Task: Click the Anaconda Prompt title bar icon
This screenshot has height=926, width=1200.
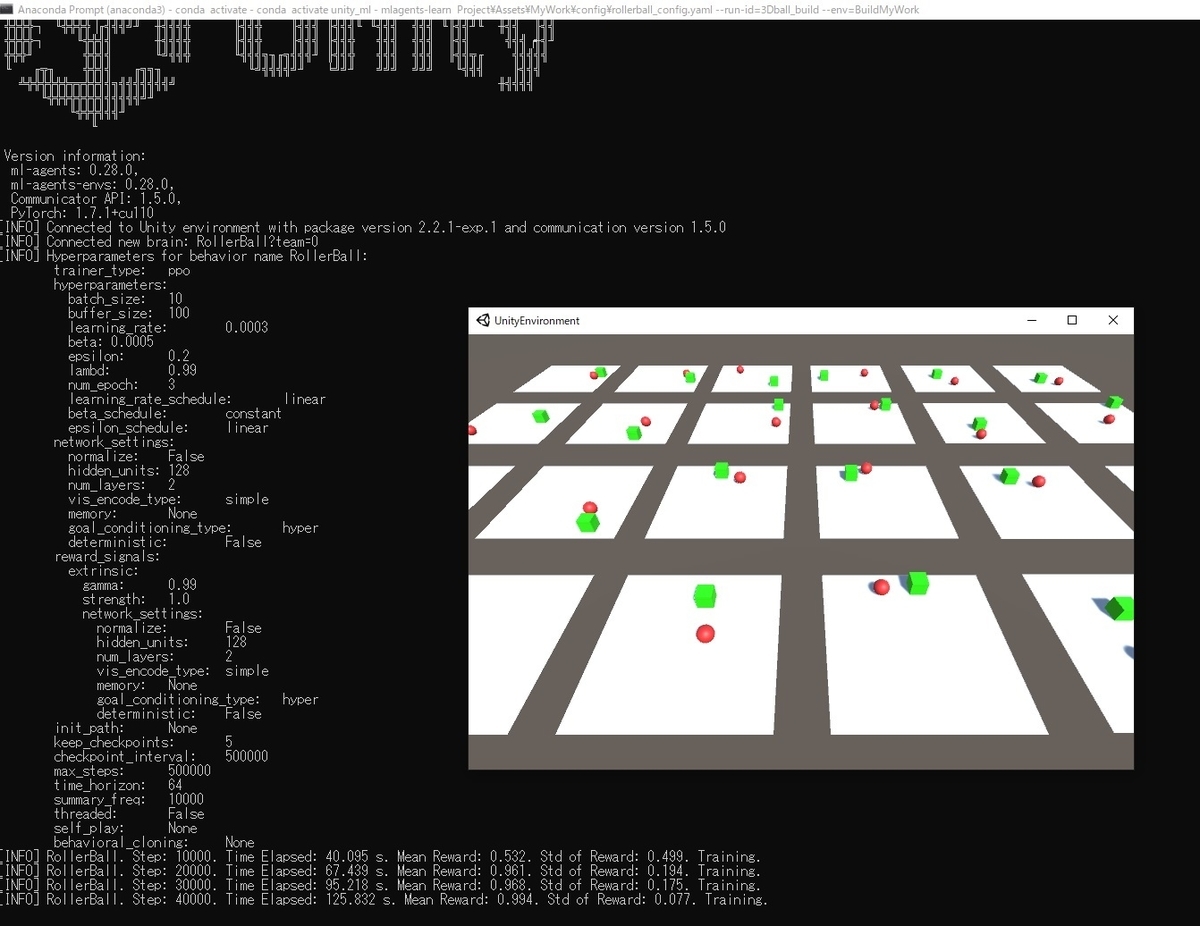Action: (7, 9)
